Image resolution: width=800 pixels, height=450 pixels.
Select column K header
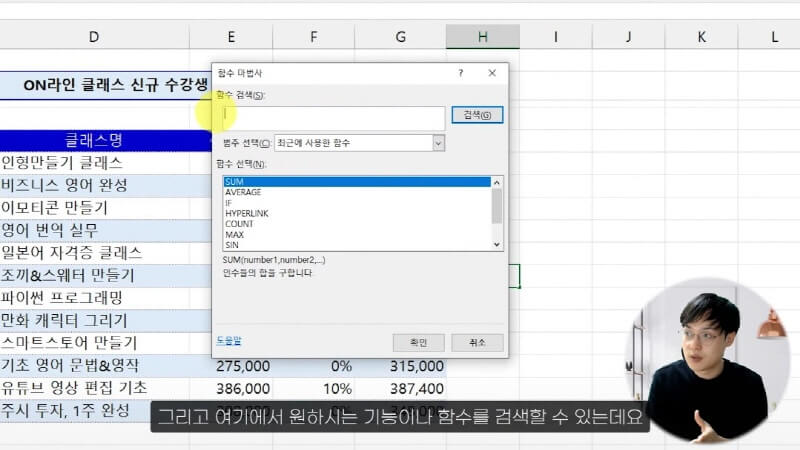[702, 37]
